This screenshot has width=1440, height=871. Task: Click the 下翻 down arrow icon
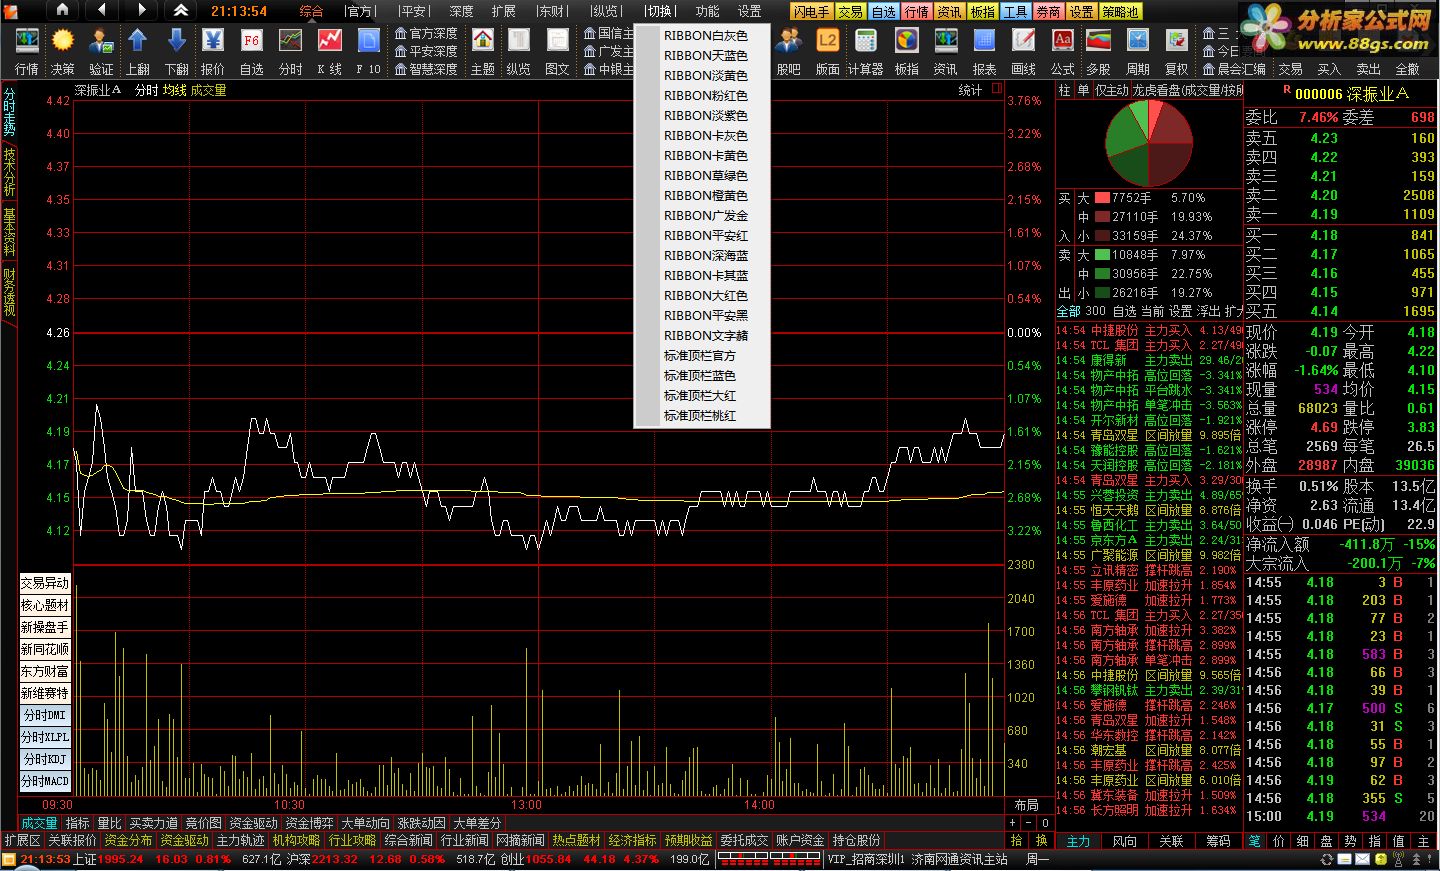pos(177,52)
